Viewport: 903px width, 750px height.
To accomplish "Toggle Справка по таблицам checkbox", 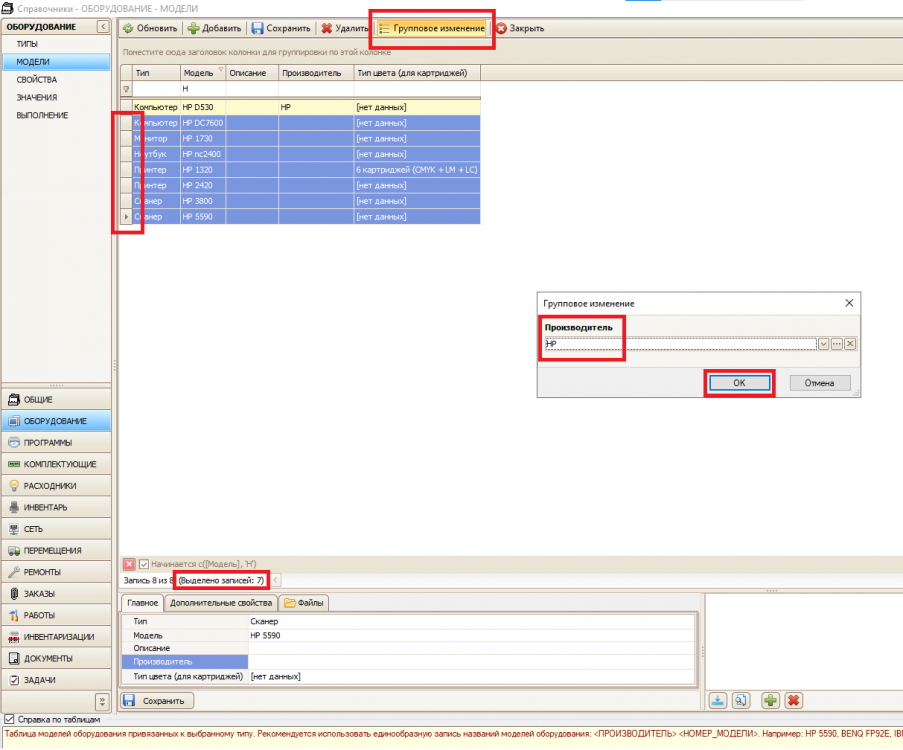I will tap(9, 719).
